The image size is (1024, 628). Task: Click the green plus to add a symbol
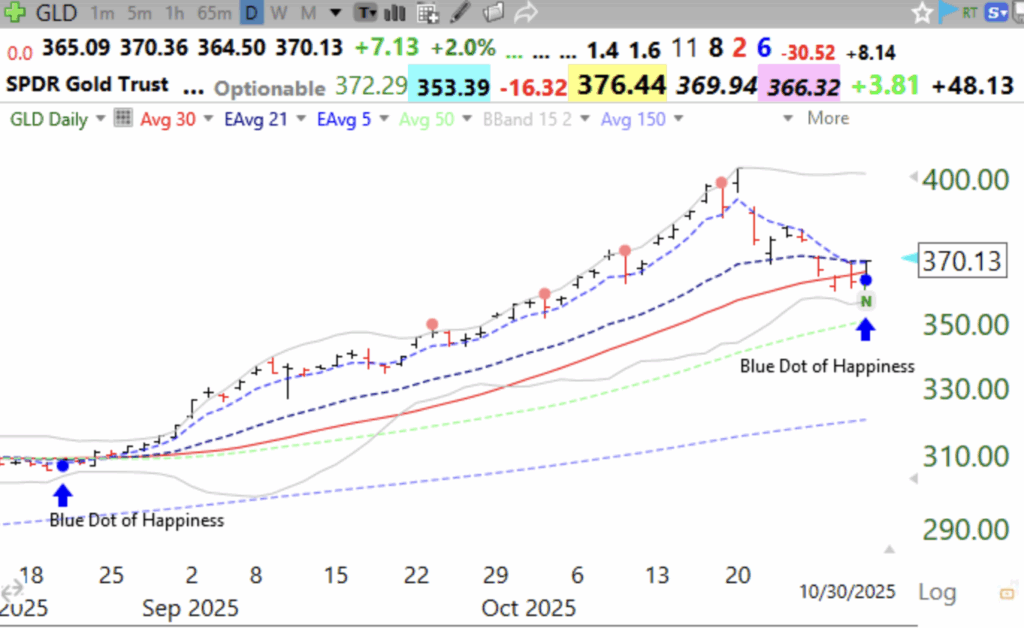tap(13, 13)
